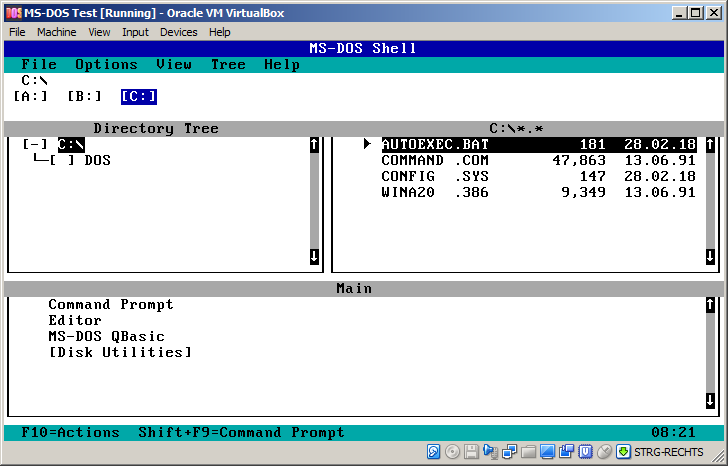Open the VirtualBox Machine menu
This screenshot has width=728, height=466.
pos(57,32)
